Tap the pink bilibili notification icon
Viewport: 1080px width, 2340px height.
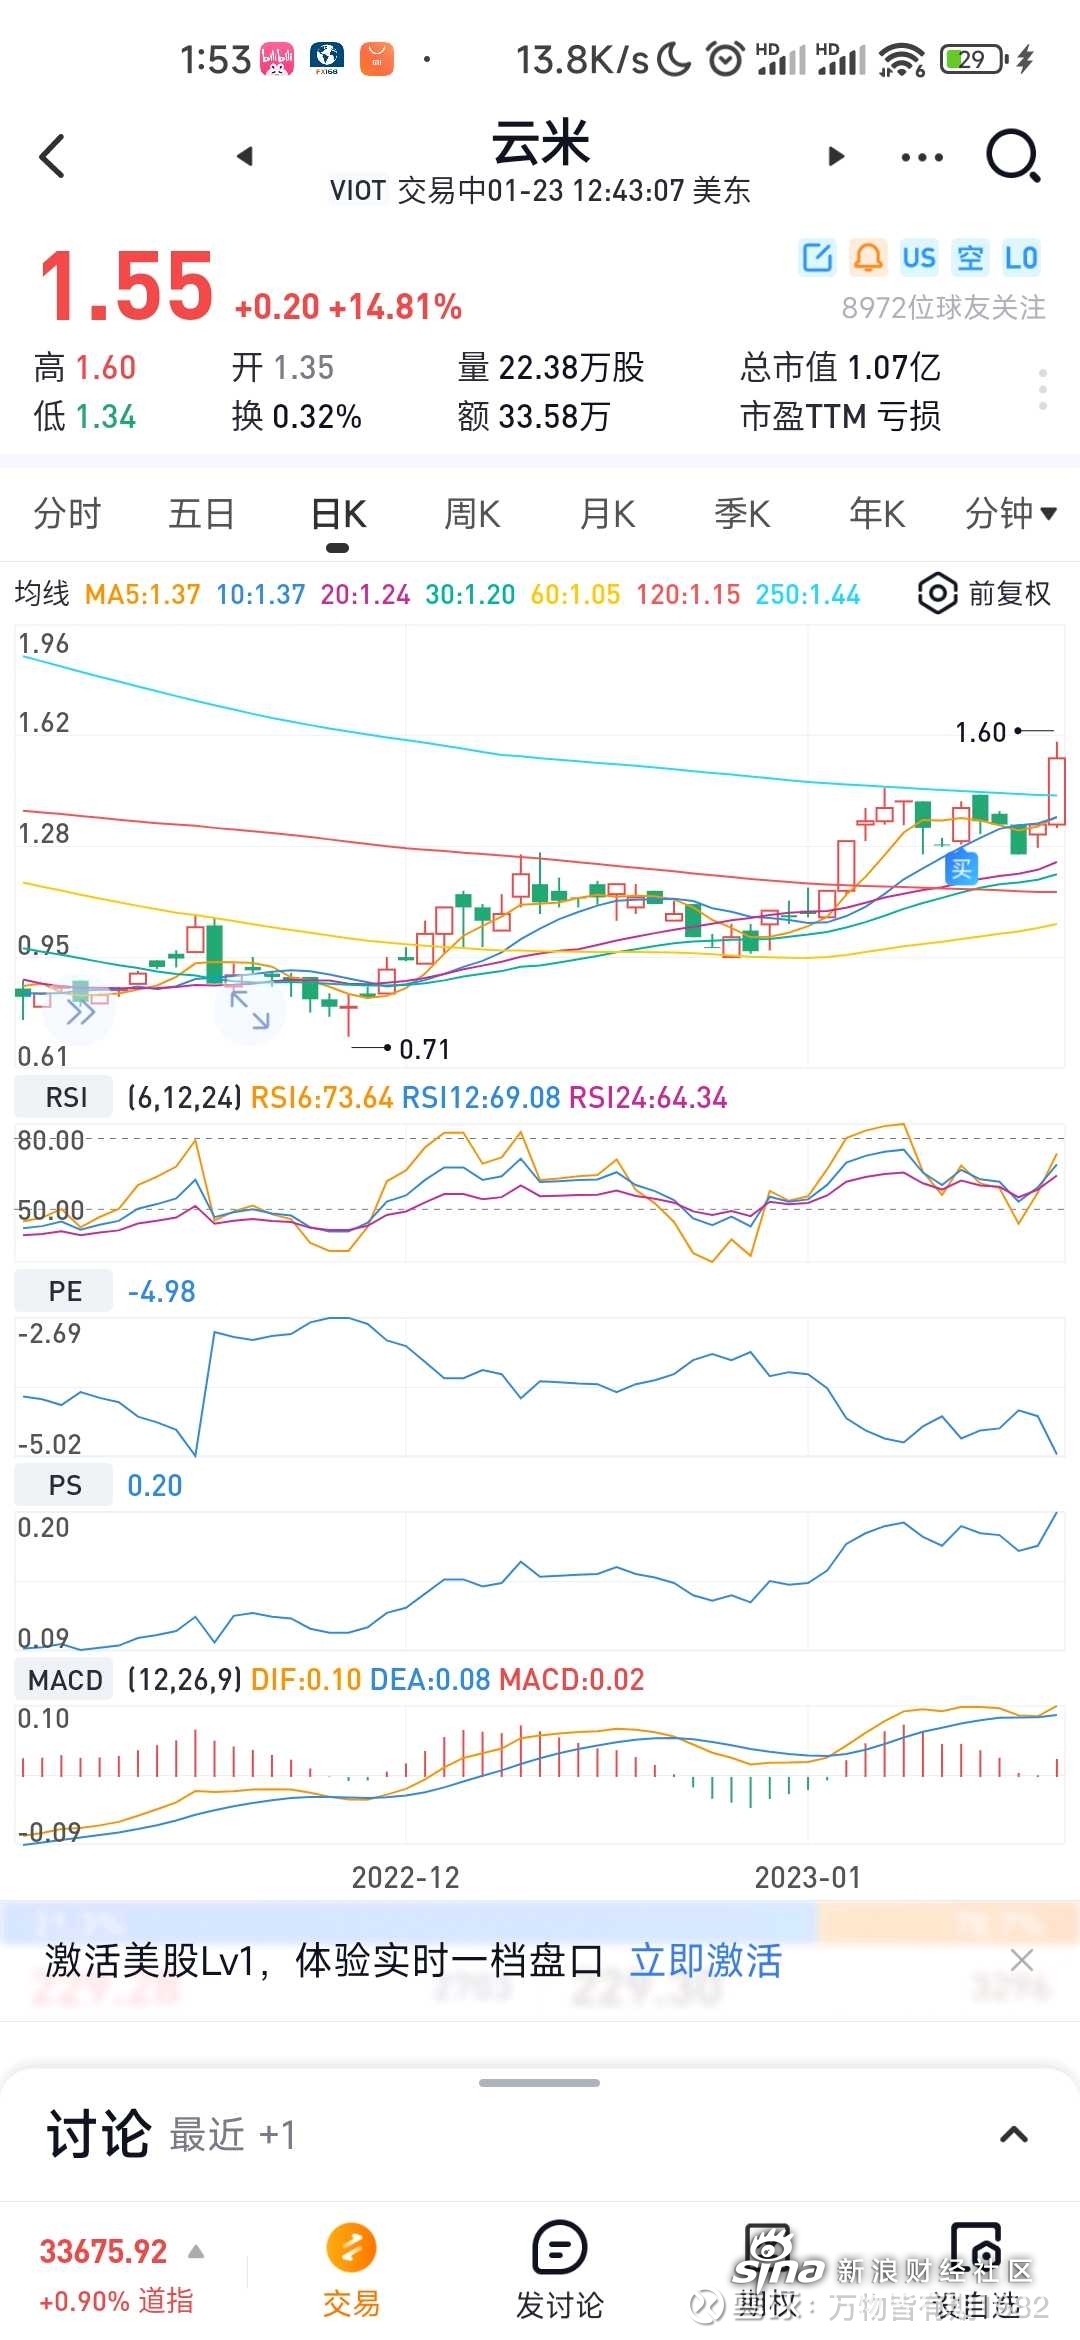click(277, 59)
